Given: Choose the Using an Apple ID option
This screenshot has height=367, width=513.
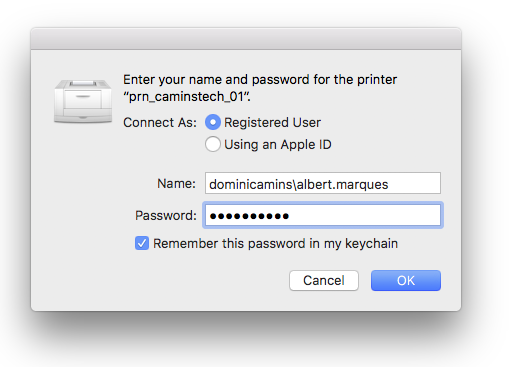Looking at the screenshot, I should click(213, 144).
